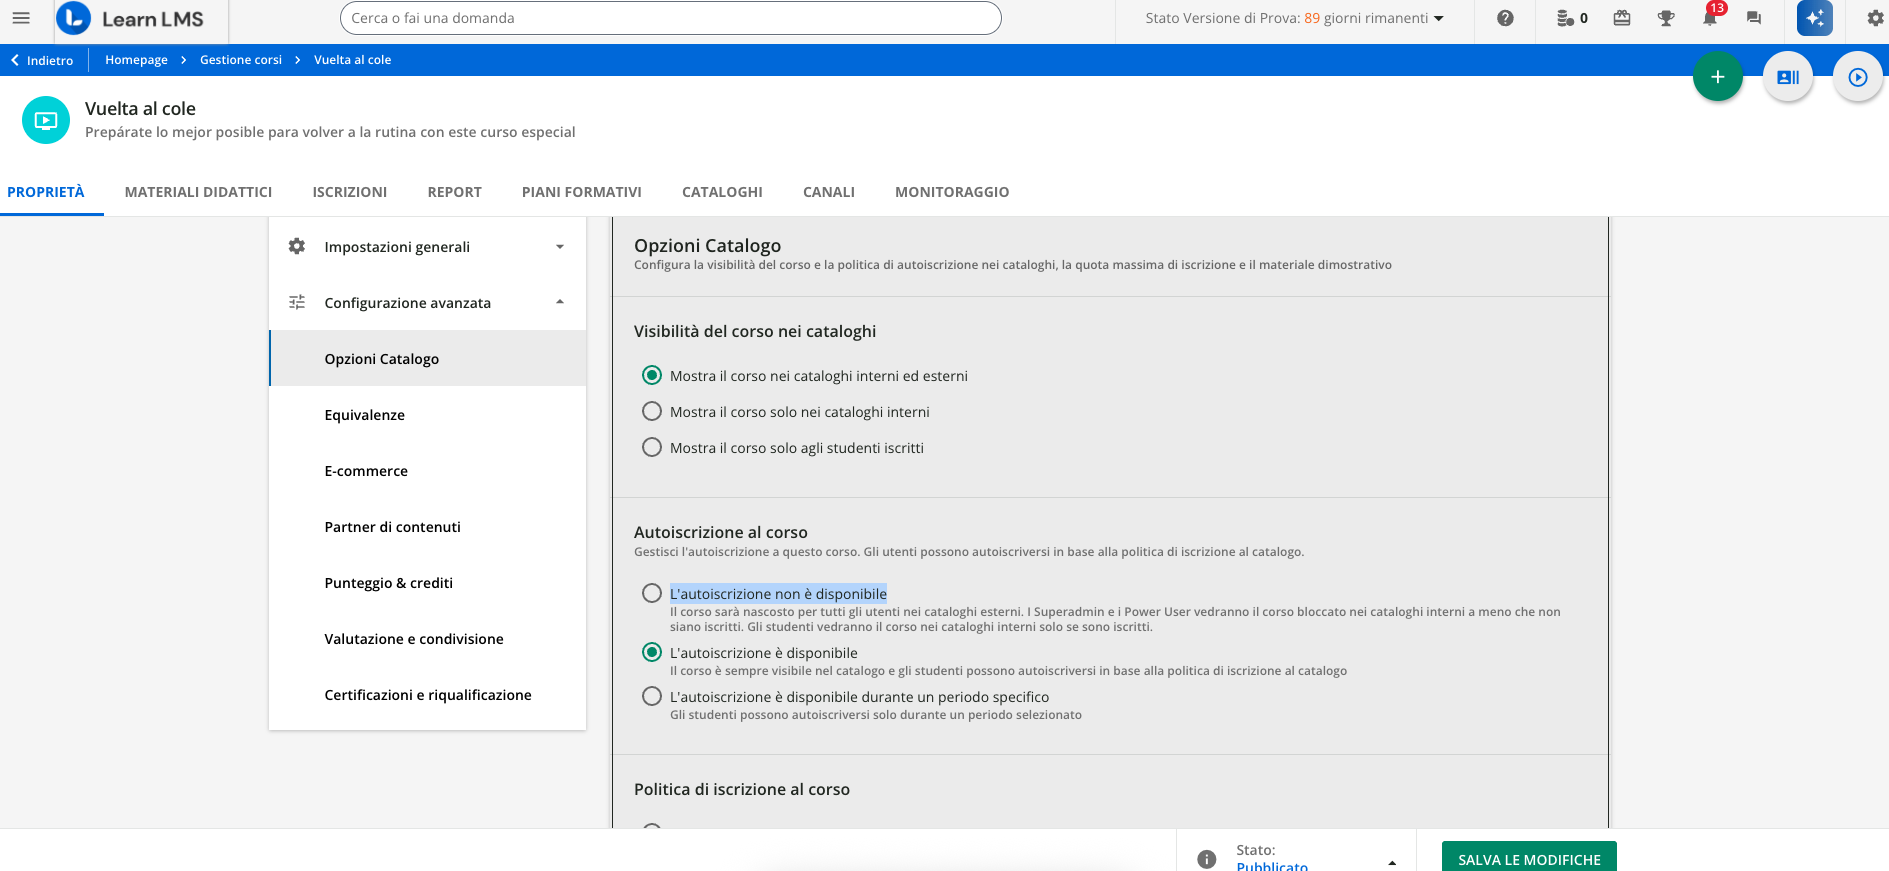Open the notifications bell icon
Screen dimensions: 1889x871
click(1709, 18)
